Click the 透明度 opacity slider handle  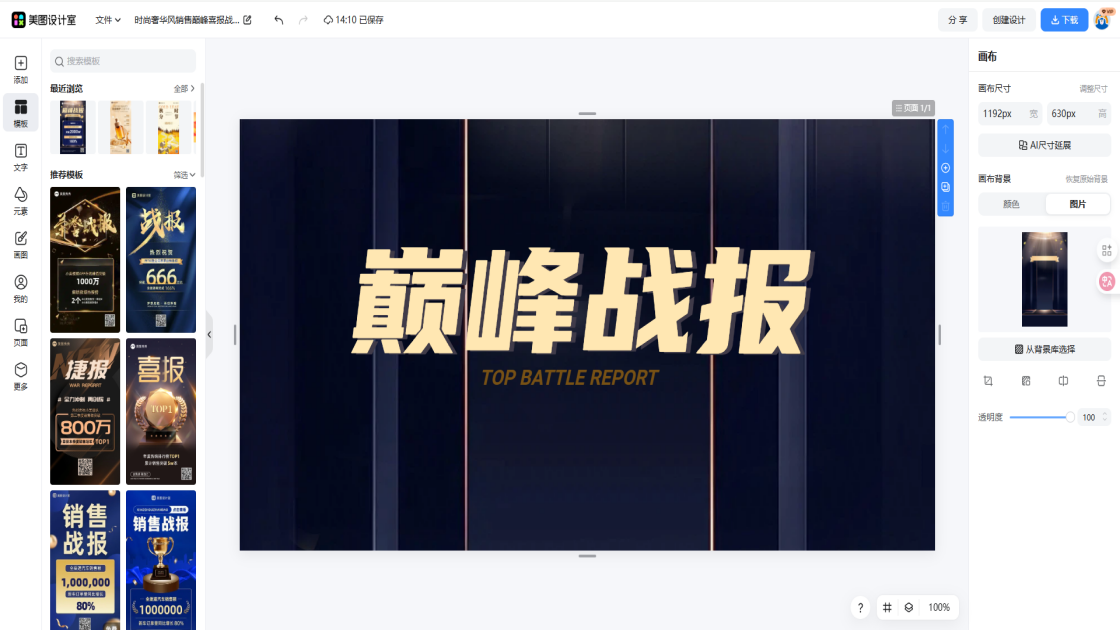coord(1070,417)
